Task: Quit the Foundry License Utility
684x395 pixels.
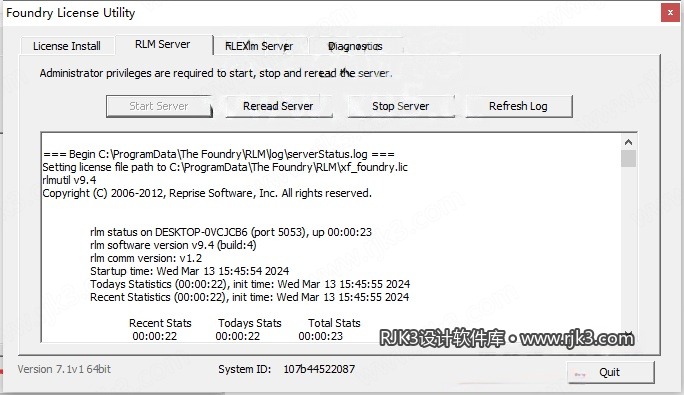Action: click(610, 372)
